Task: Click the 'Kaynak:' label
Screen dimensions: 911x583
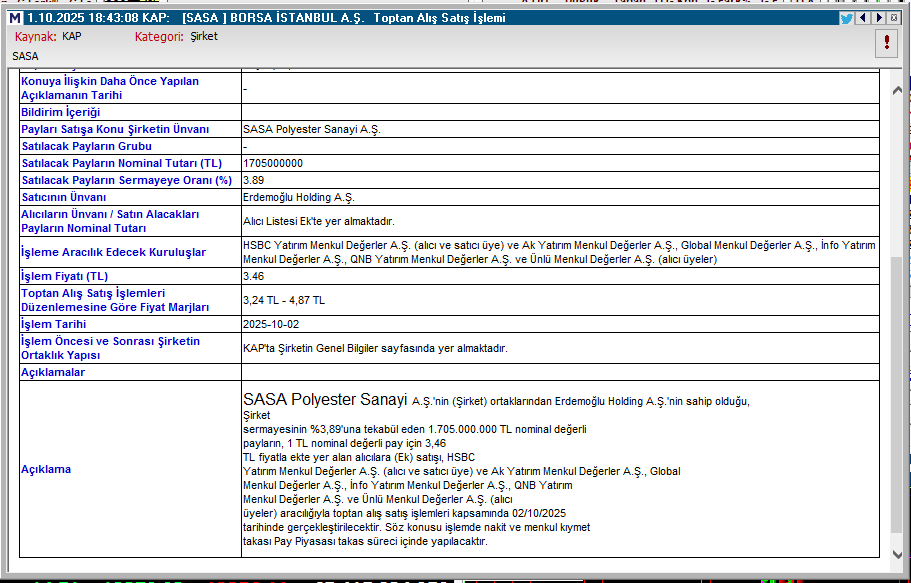Action: [x=35, y=37]
